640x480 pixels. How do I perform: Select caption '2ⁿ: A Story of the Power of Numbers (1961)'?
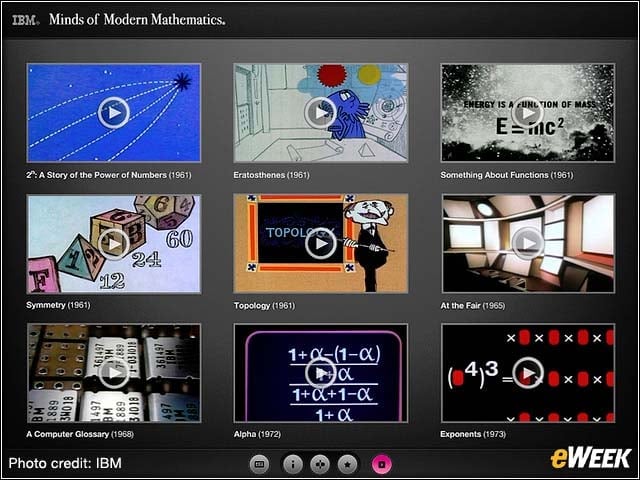tap(109, 175)
